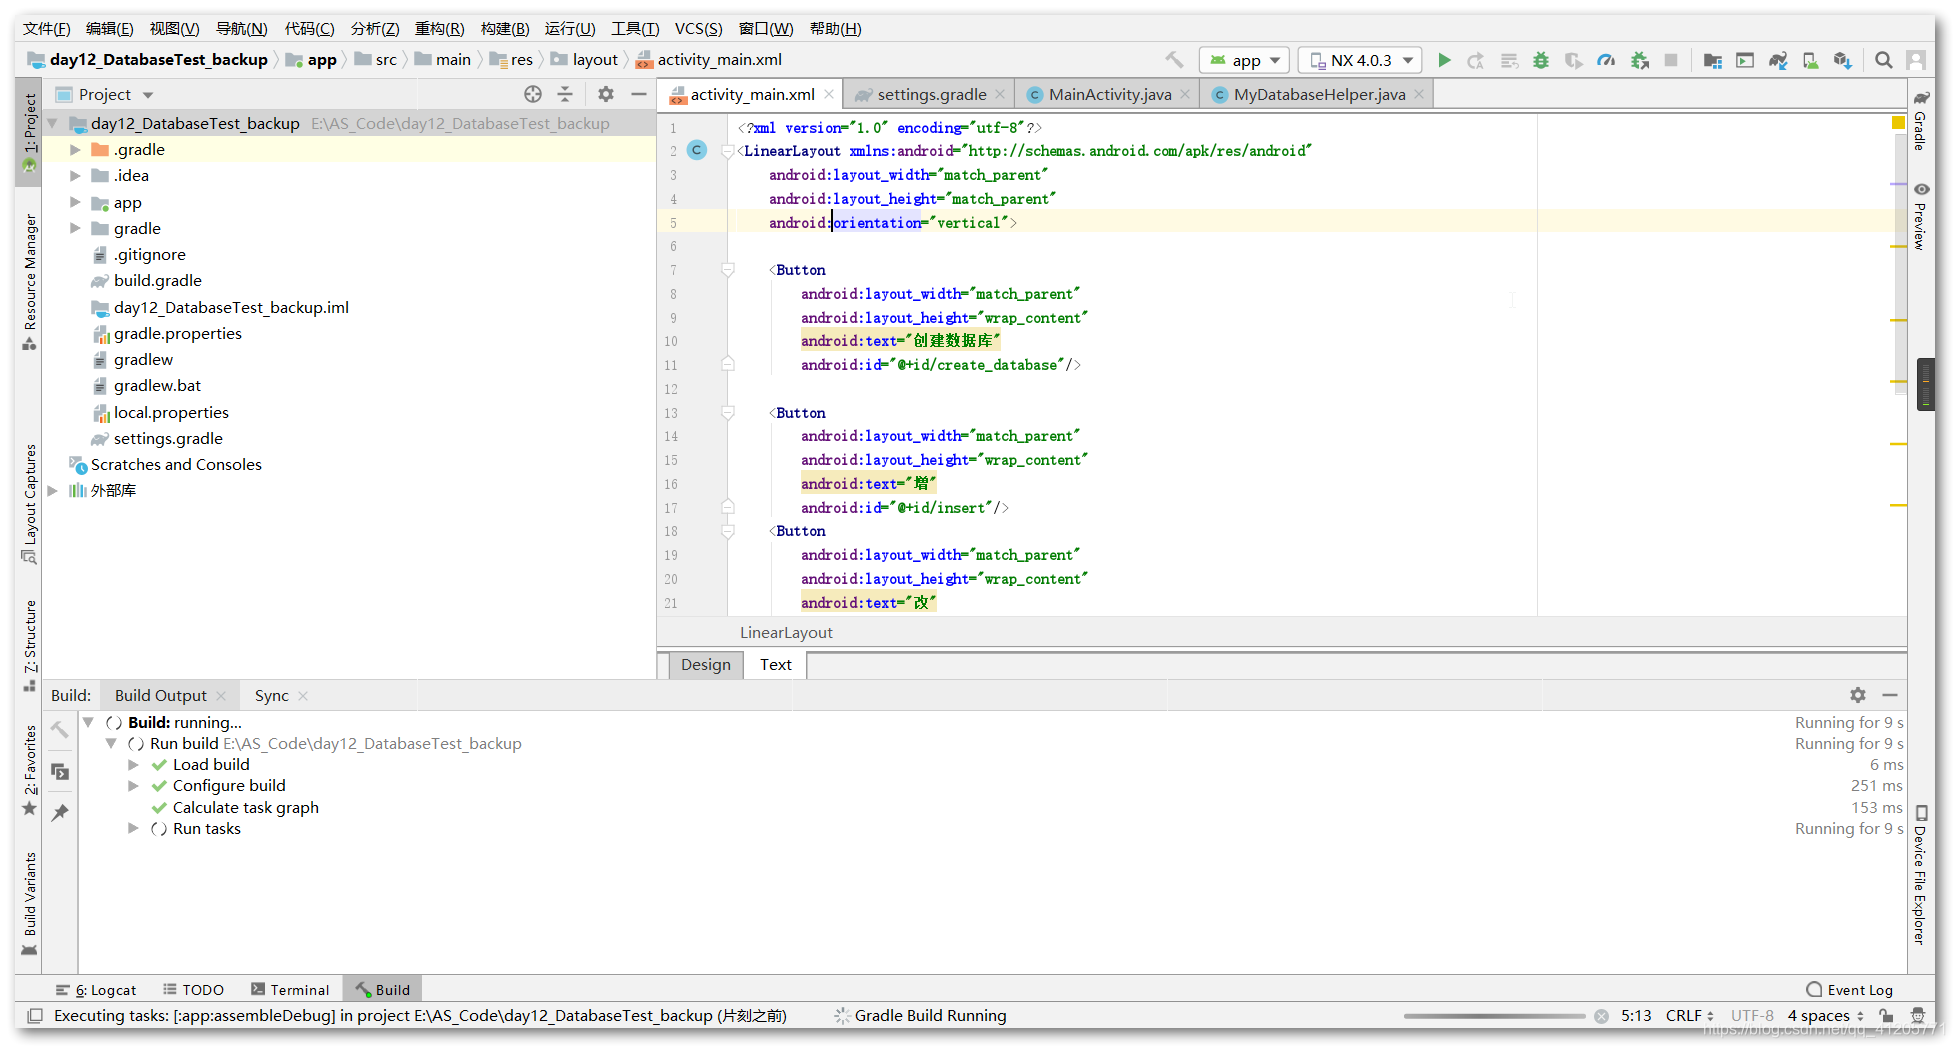The image size is (1955, 1048).
Task: Open the AVD Manager icon
Action: pyautogui.click(x=1810, y=60)
